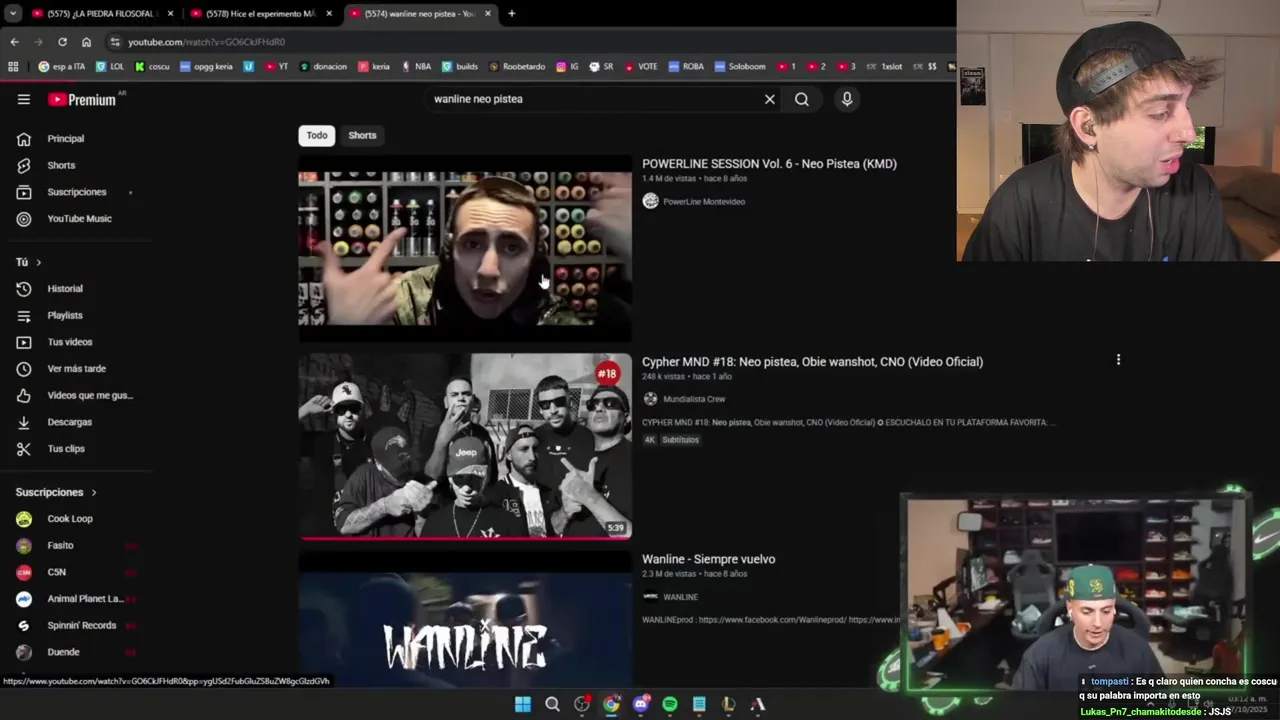Open Discord from the taskbar
Screen dimensions: 1280x720
pos(641,704)
